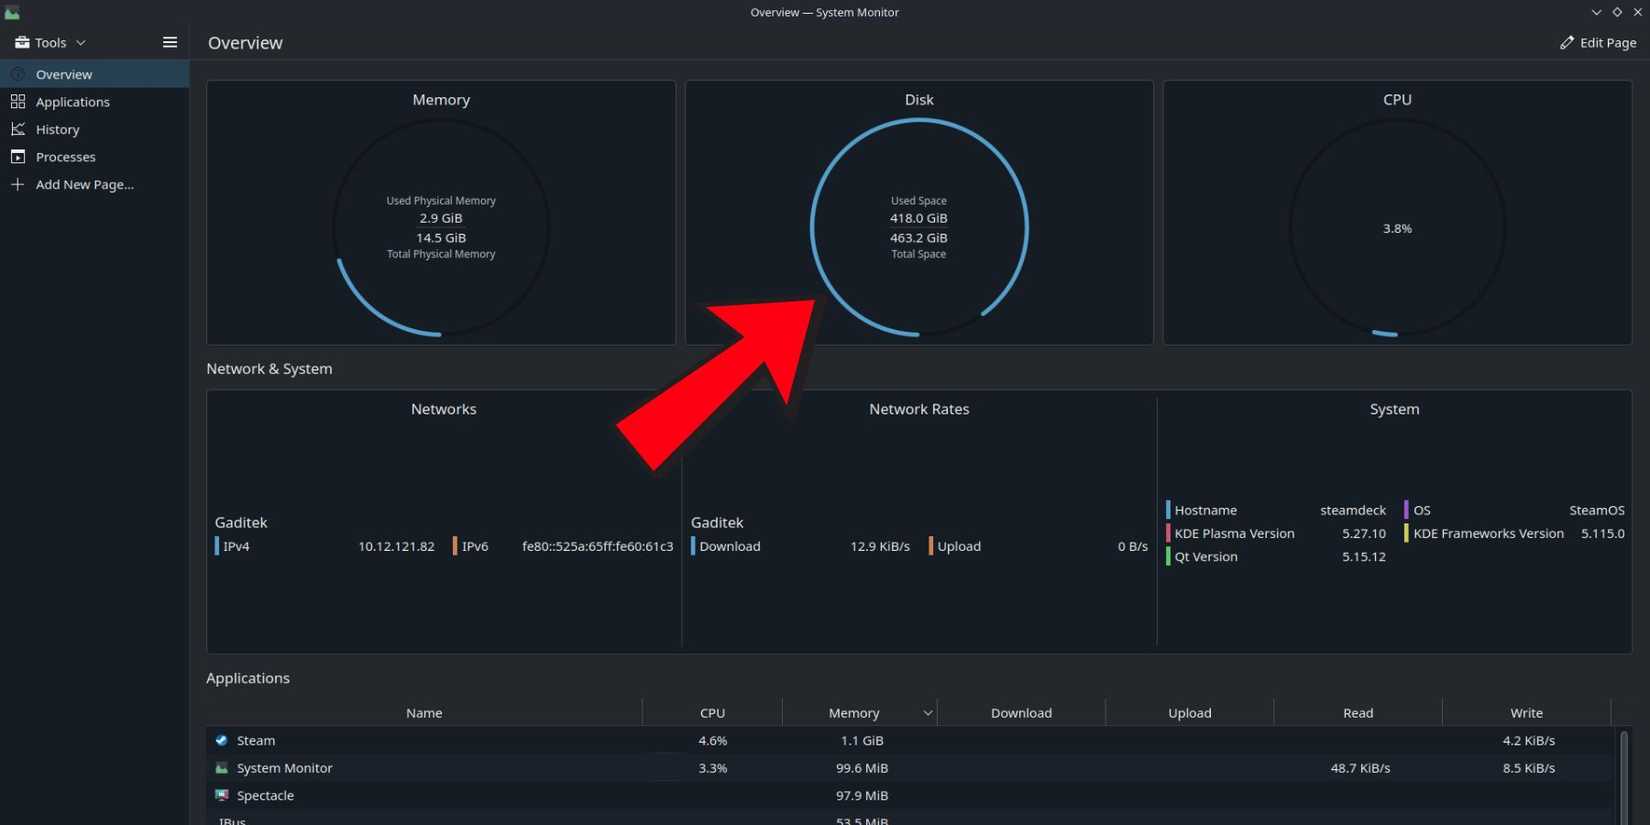Click the History chart icon

pos(17,129)
